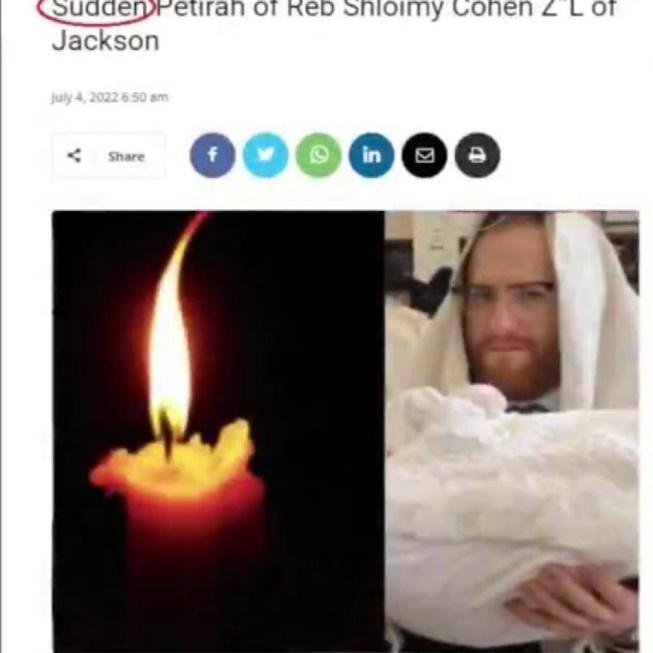
Task: Share the article on LinkedIn
Action: [x=371, y=155]
